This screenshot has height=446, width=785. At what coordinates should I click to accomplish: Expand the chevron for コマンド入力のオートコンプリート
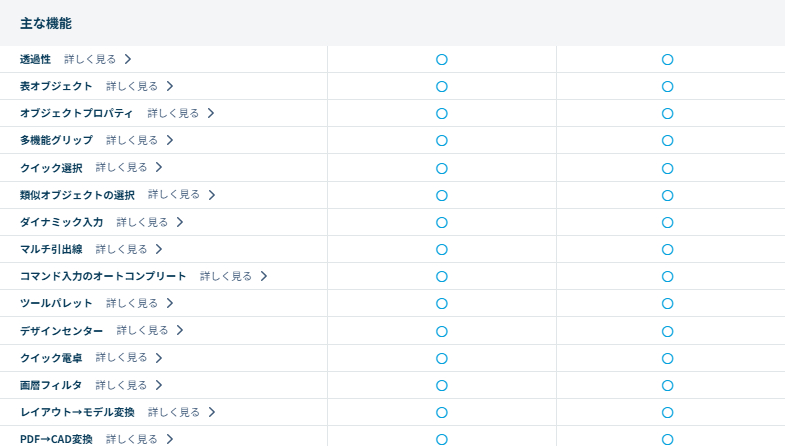[264, 276]
